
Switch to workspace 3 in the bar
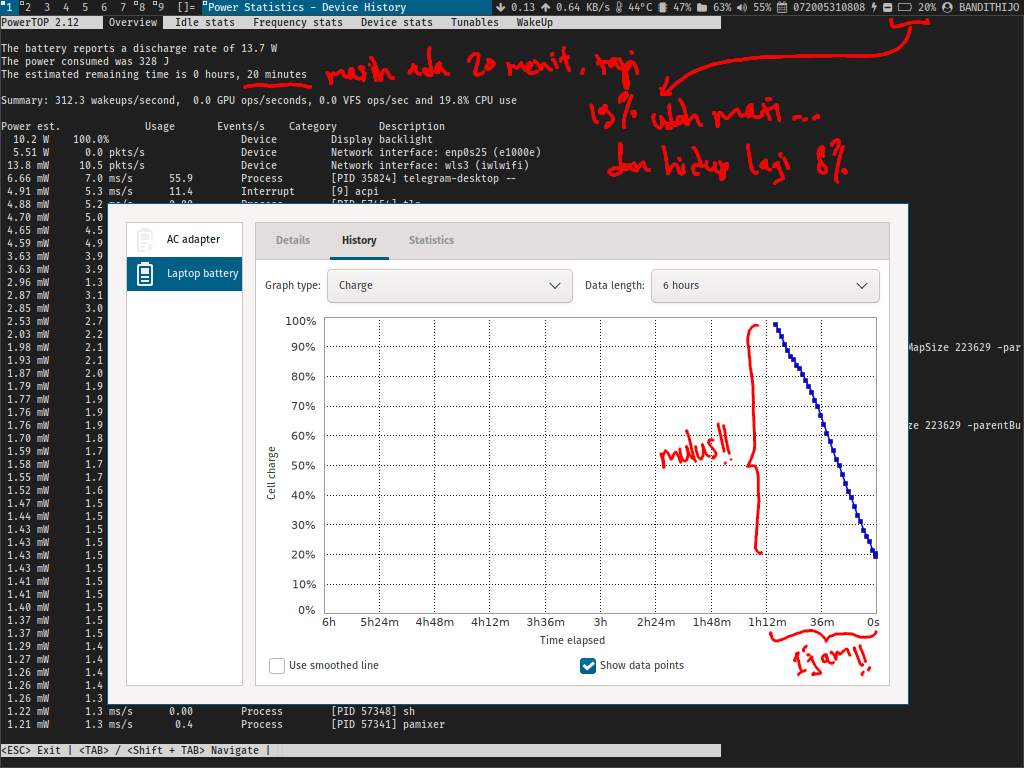tap(44, 7)
